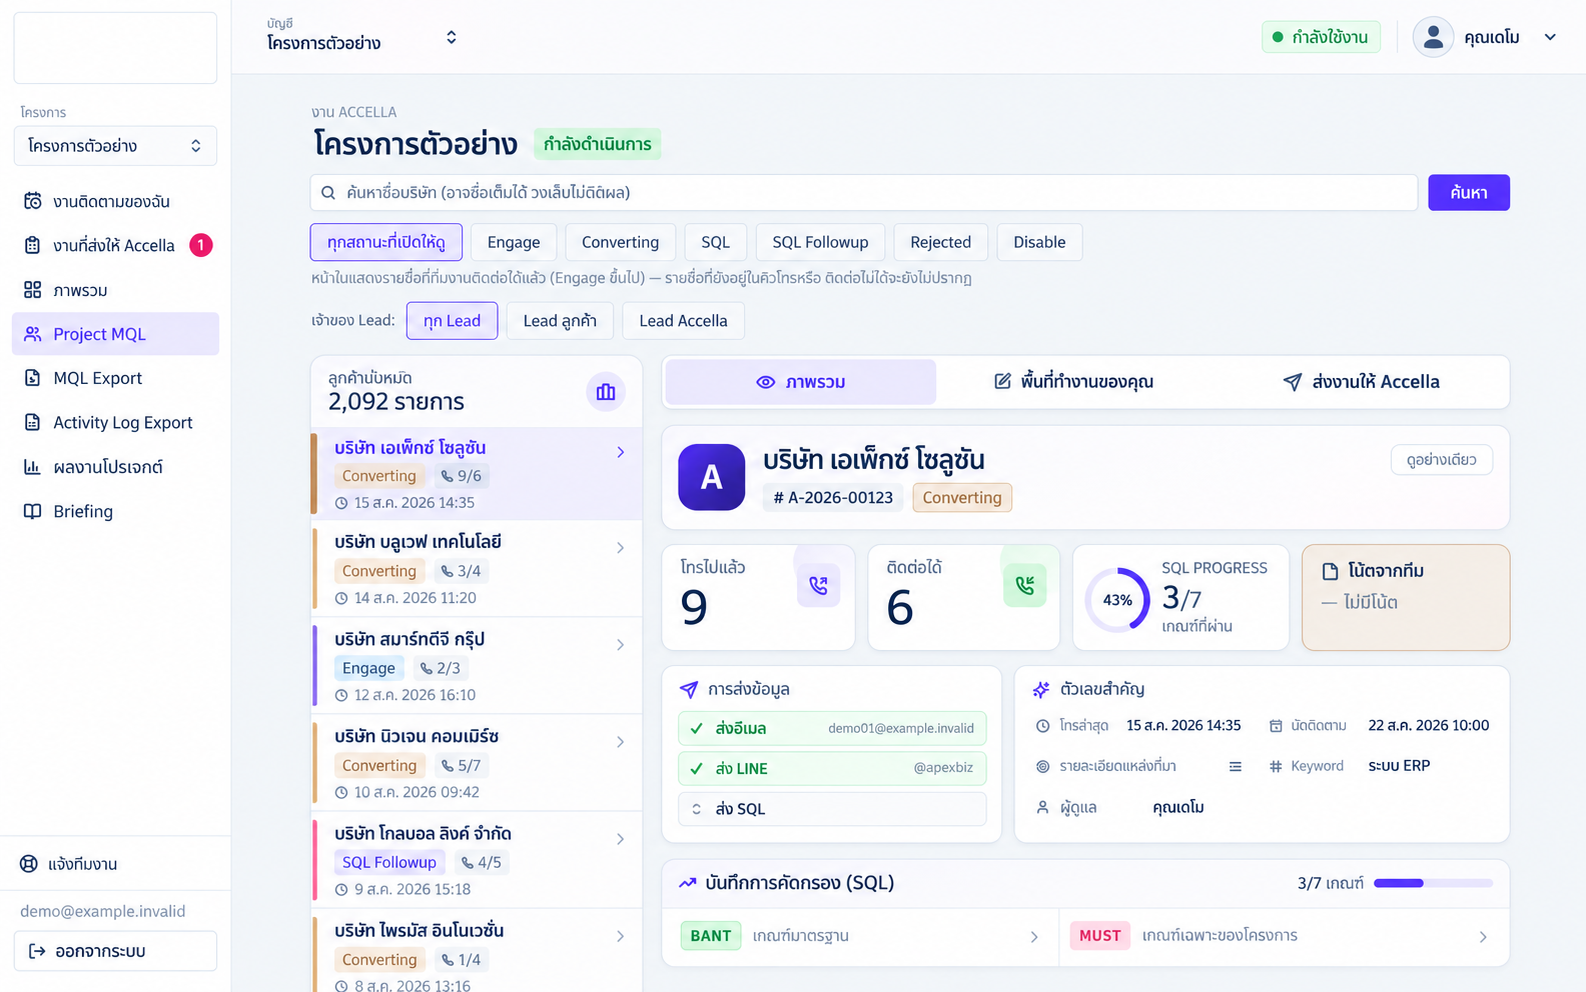Click the red notification badge in sidebar
The image size is (1586, 992).
(x=201, y=245)
